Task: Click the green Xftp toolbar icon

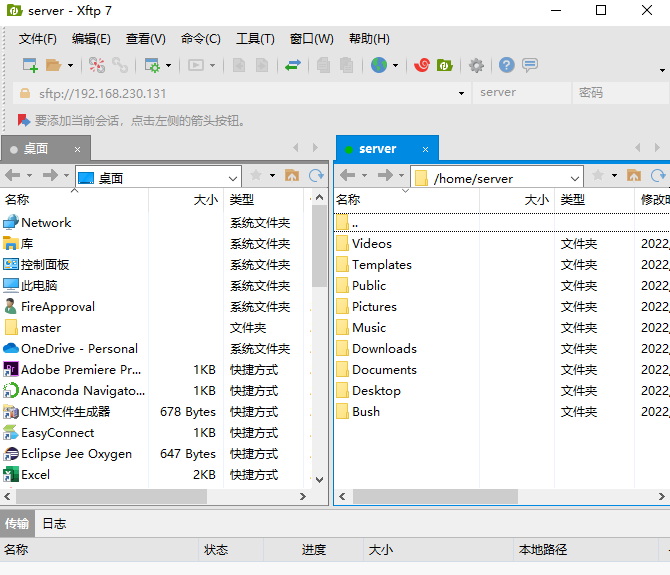Action: 445,65
